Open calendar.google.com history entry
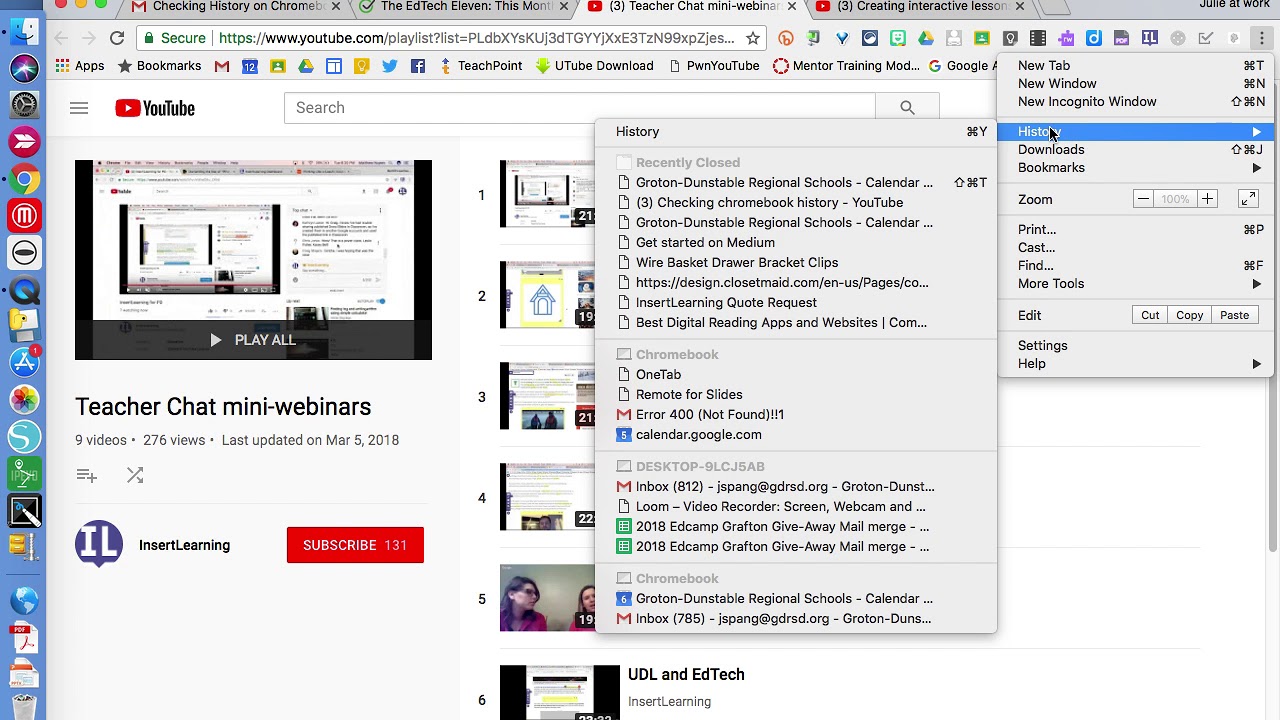 tap(796, 434)
